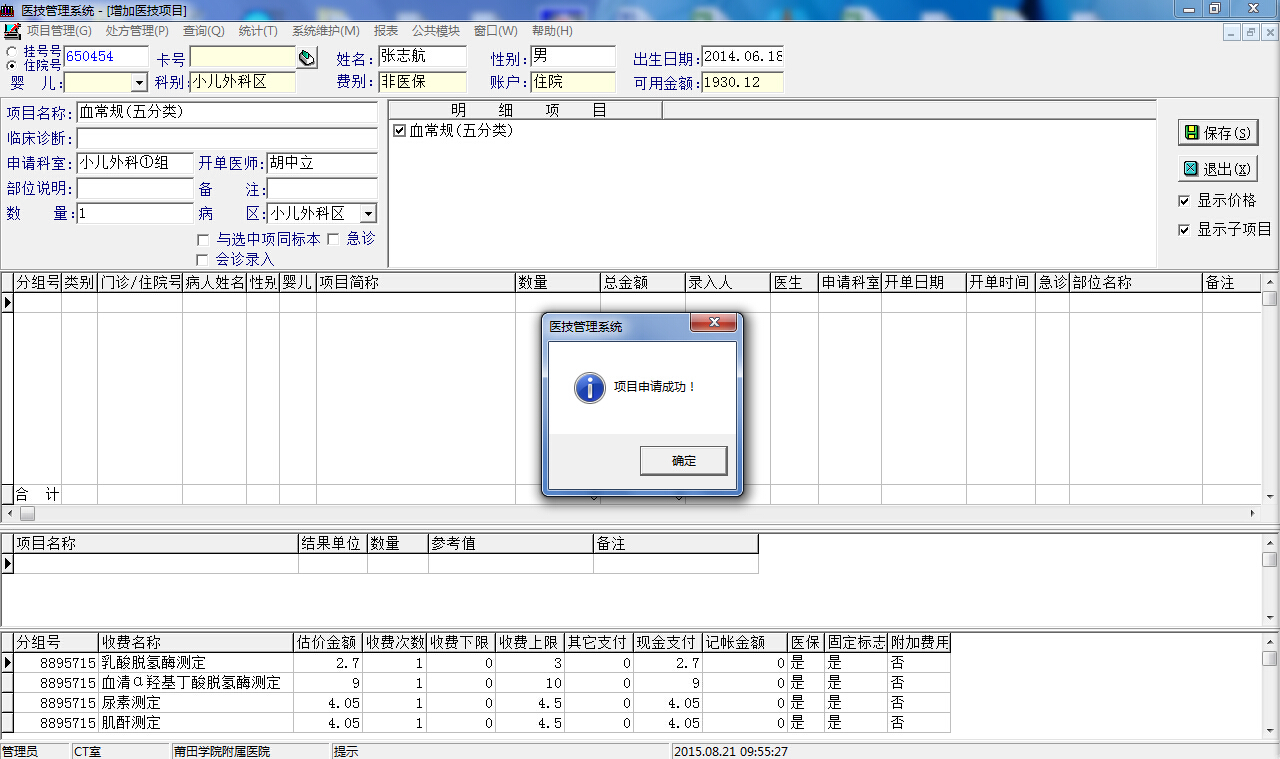1280x759 pixels.
Task: Click the 项目简称 column header
Action: 416,283
